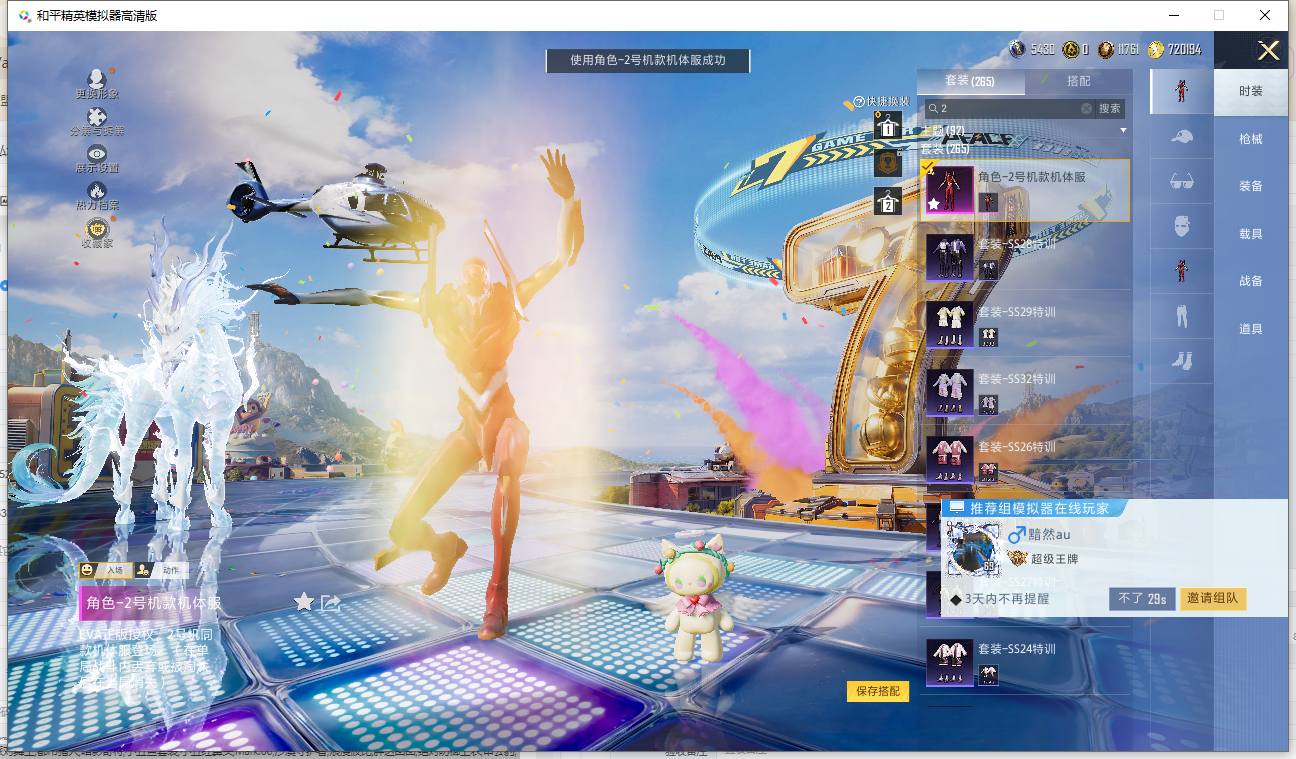Screen dimensions: 1296x759
Task: Select the 枪械 firearms side tab
Action: coord(1251,139)
